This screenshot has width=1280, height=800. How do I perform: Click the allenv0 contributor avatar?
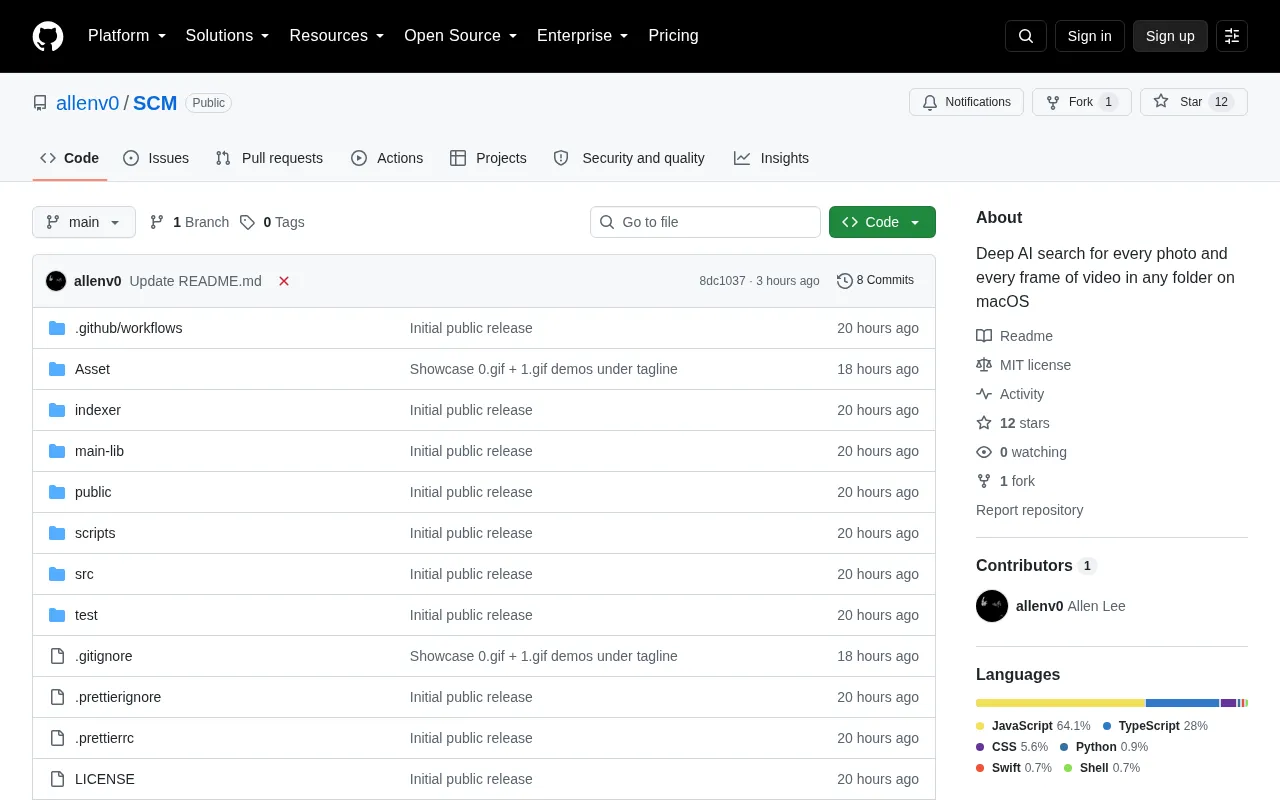[992, 606]
